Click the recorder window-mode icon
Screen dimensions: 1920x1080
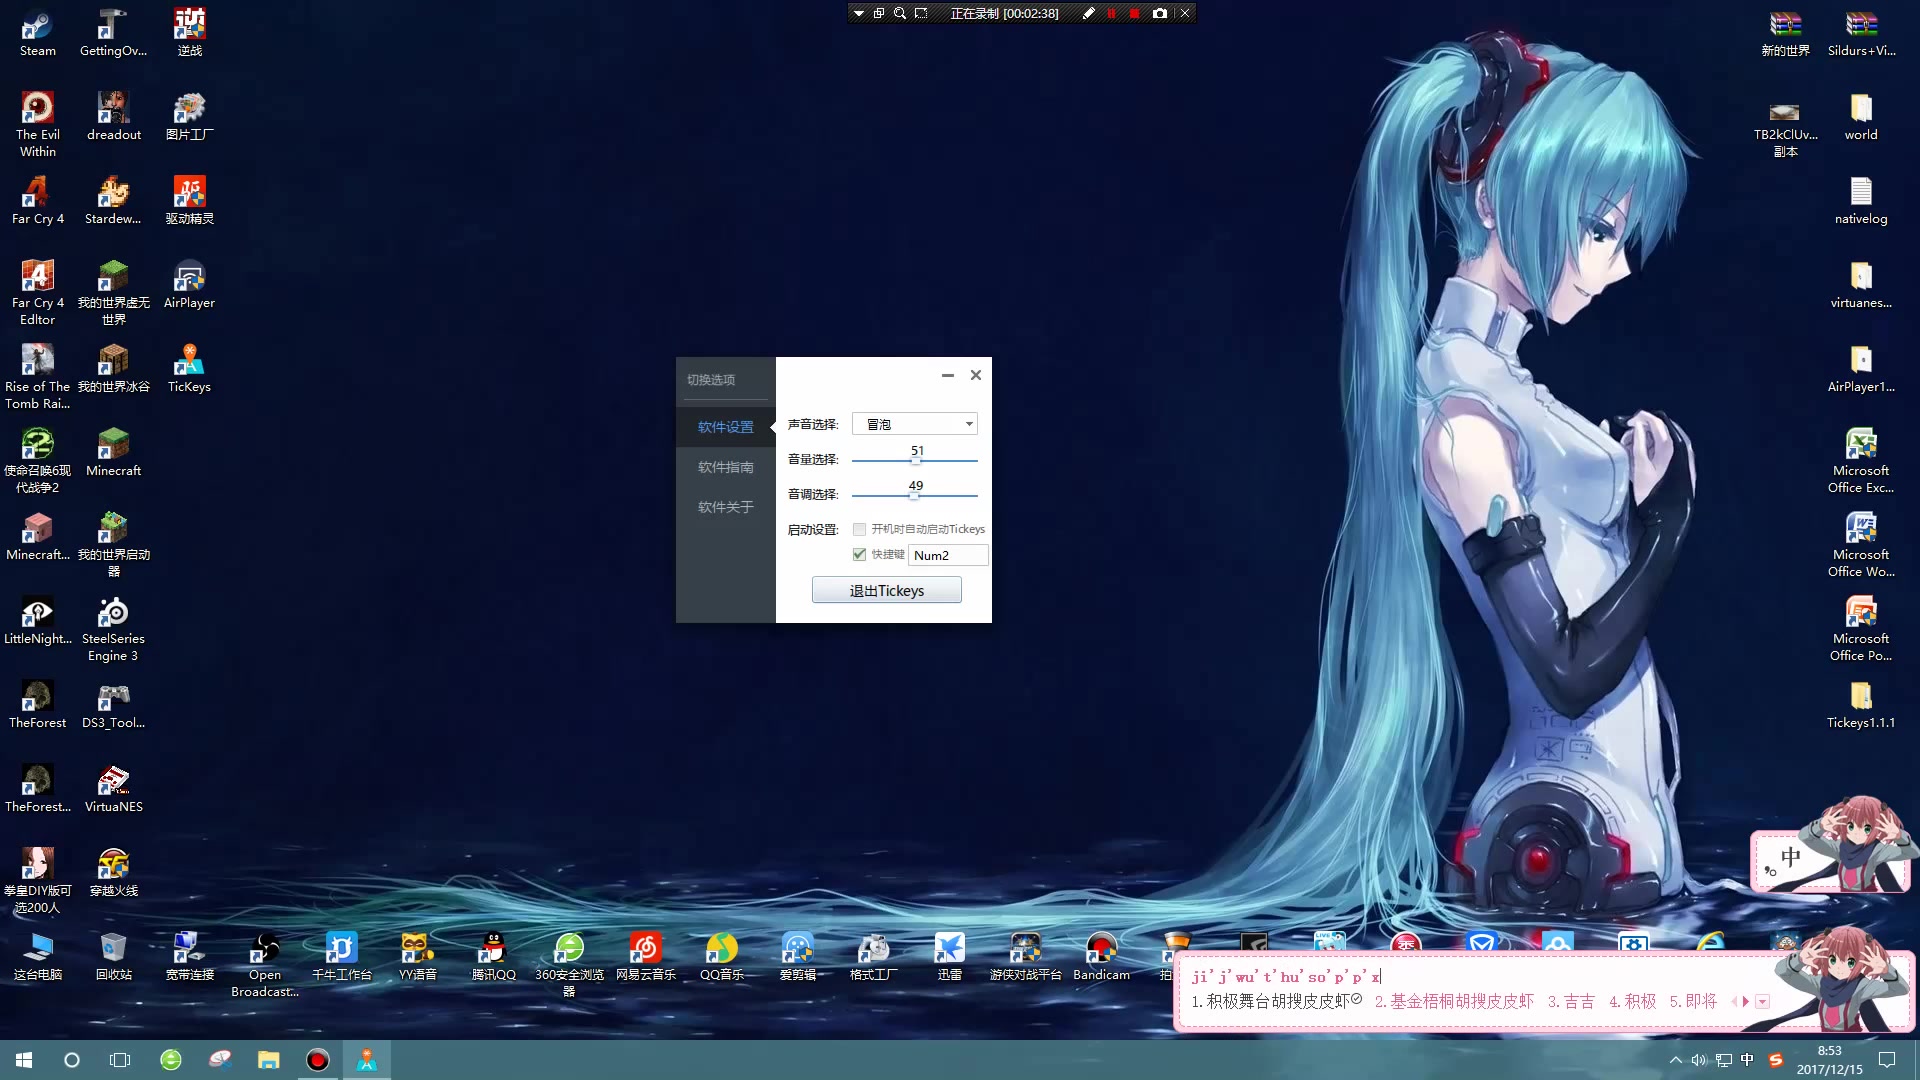point(879,13)
